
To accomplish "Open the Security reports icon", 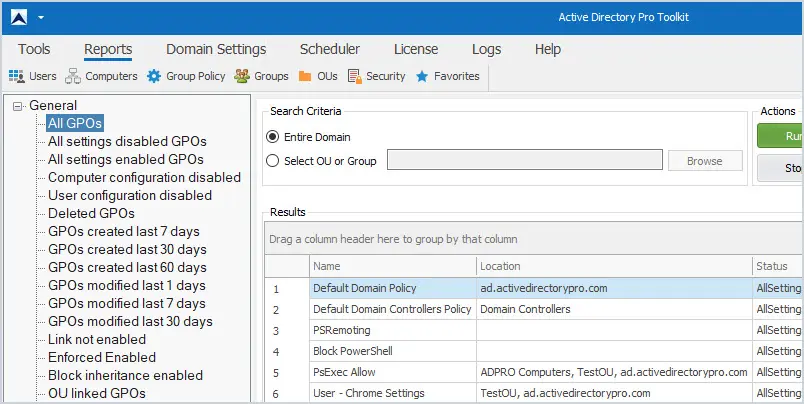I will [x=355, y=76].
